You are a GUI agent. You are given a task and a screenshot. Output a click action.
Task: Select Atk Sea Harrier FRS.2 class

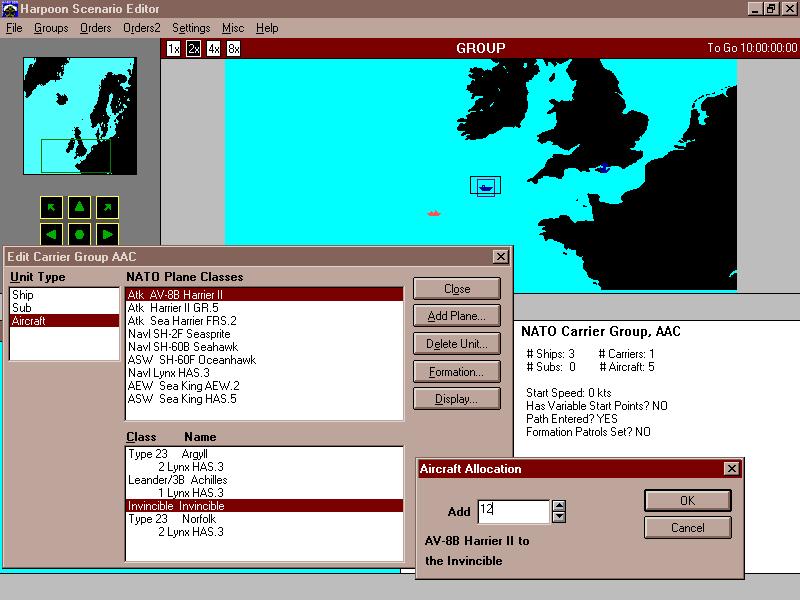[264, 321]
